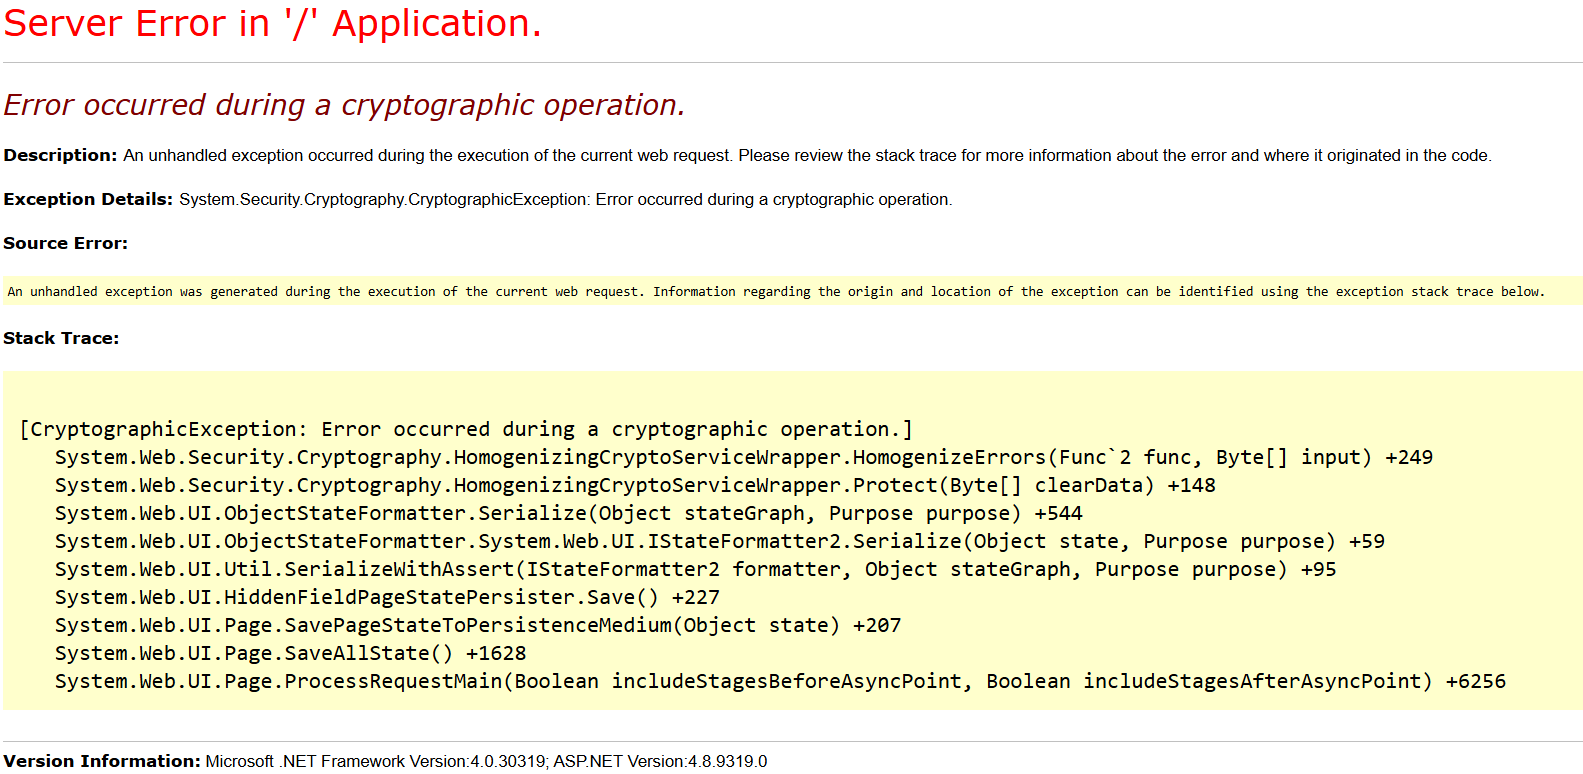Click the bracketed [CryptographicException...] stack trace line
1583x774 pixels.
[x=465, y=429]
